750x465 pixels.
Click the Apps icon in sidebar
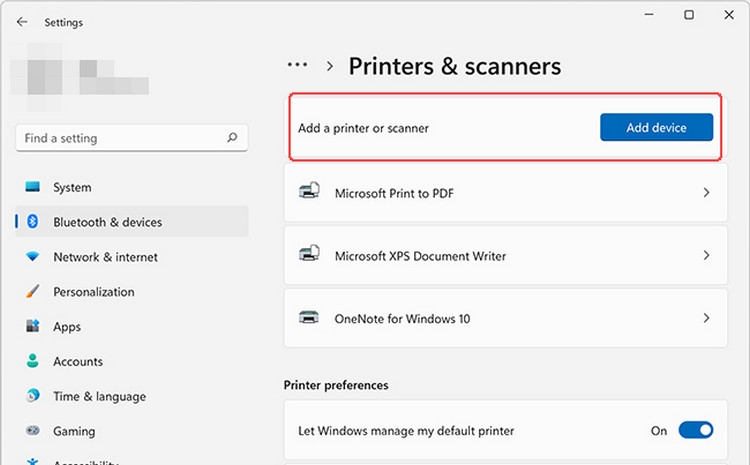pyautogui.click(x=33, y=326)
